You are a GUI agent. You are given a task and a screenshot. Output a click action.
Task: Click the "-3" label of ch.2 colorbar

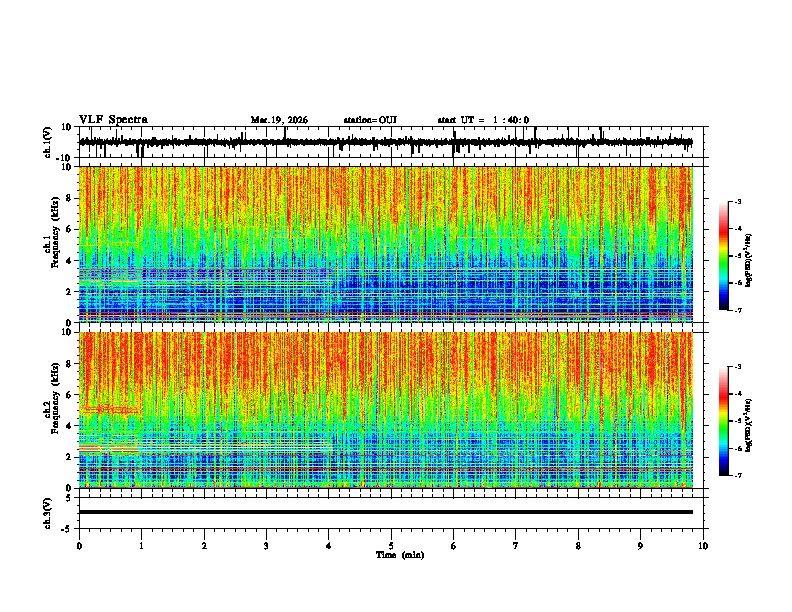(737, 367)
